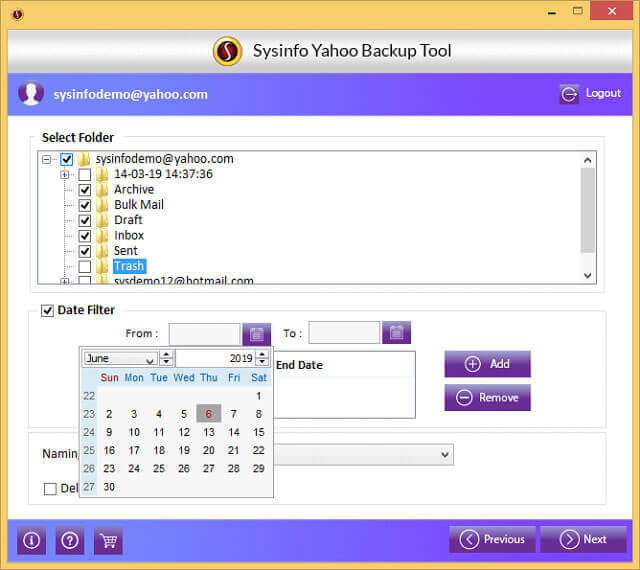
Task: Click the year 2019 field in calendar
Action: (215, 358)
